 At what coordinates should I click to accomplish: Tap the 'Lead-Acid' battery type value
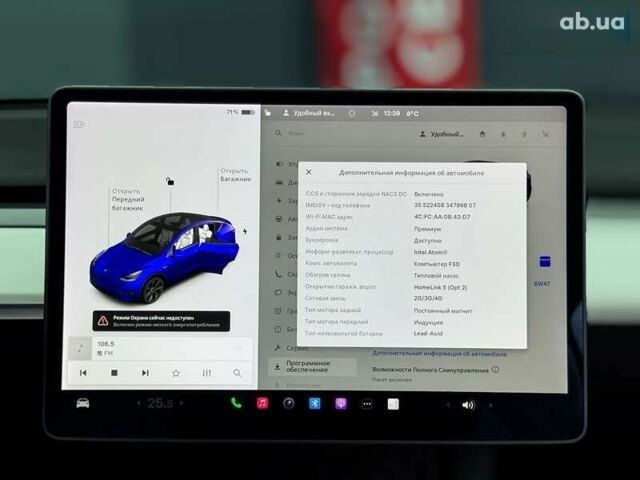click(x=428, y=333)
